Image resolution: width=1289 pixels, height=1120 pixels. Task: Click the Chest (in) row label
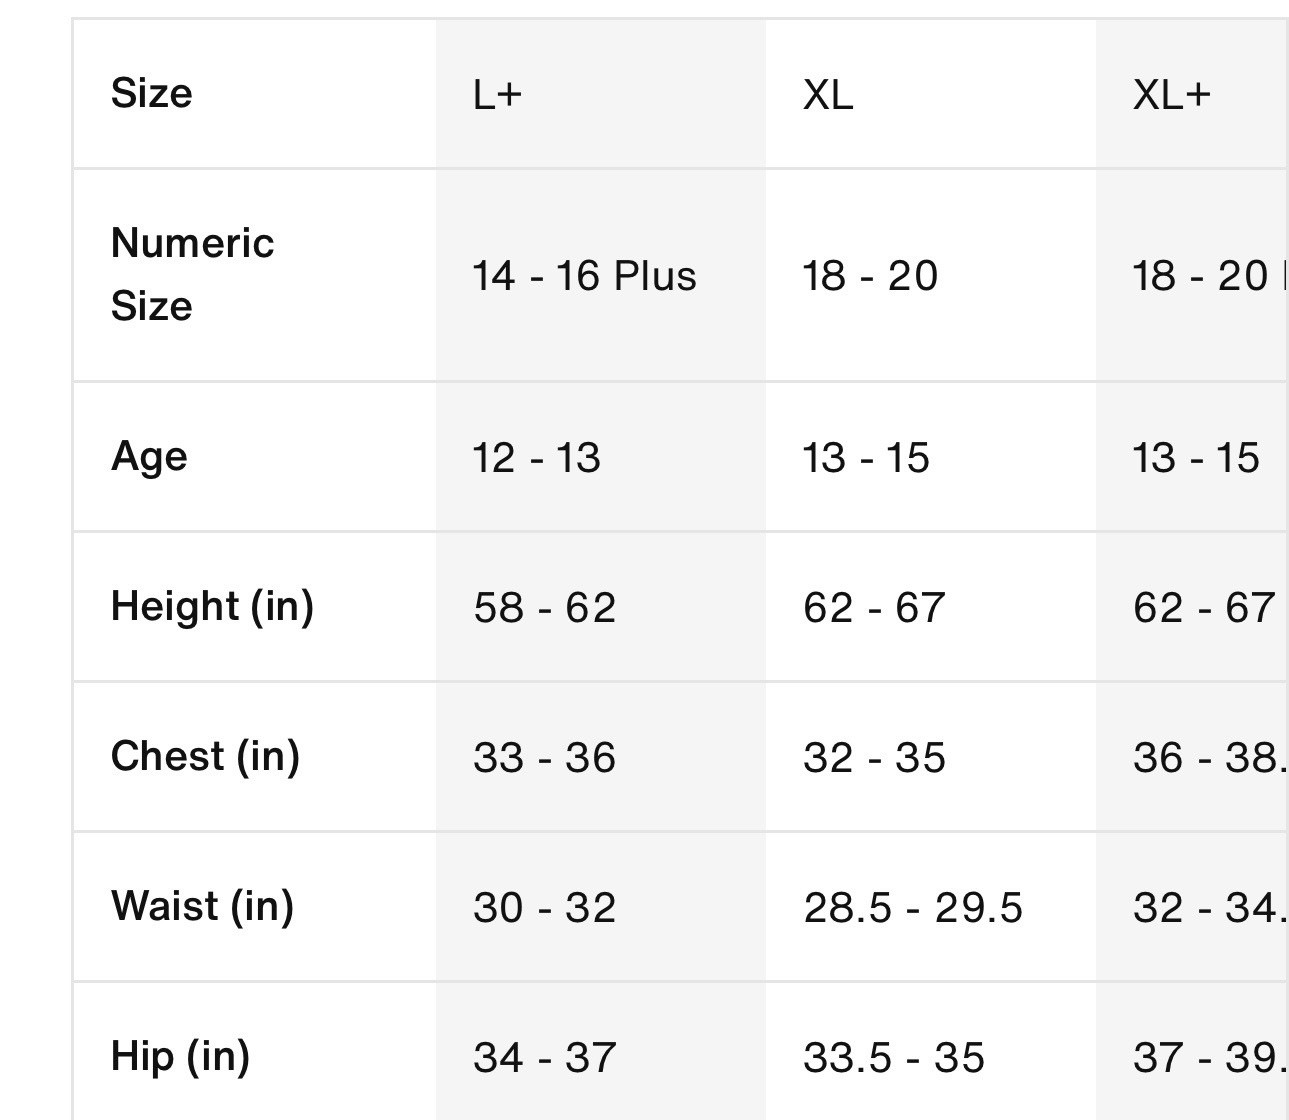(254, 757)
